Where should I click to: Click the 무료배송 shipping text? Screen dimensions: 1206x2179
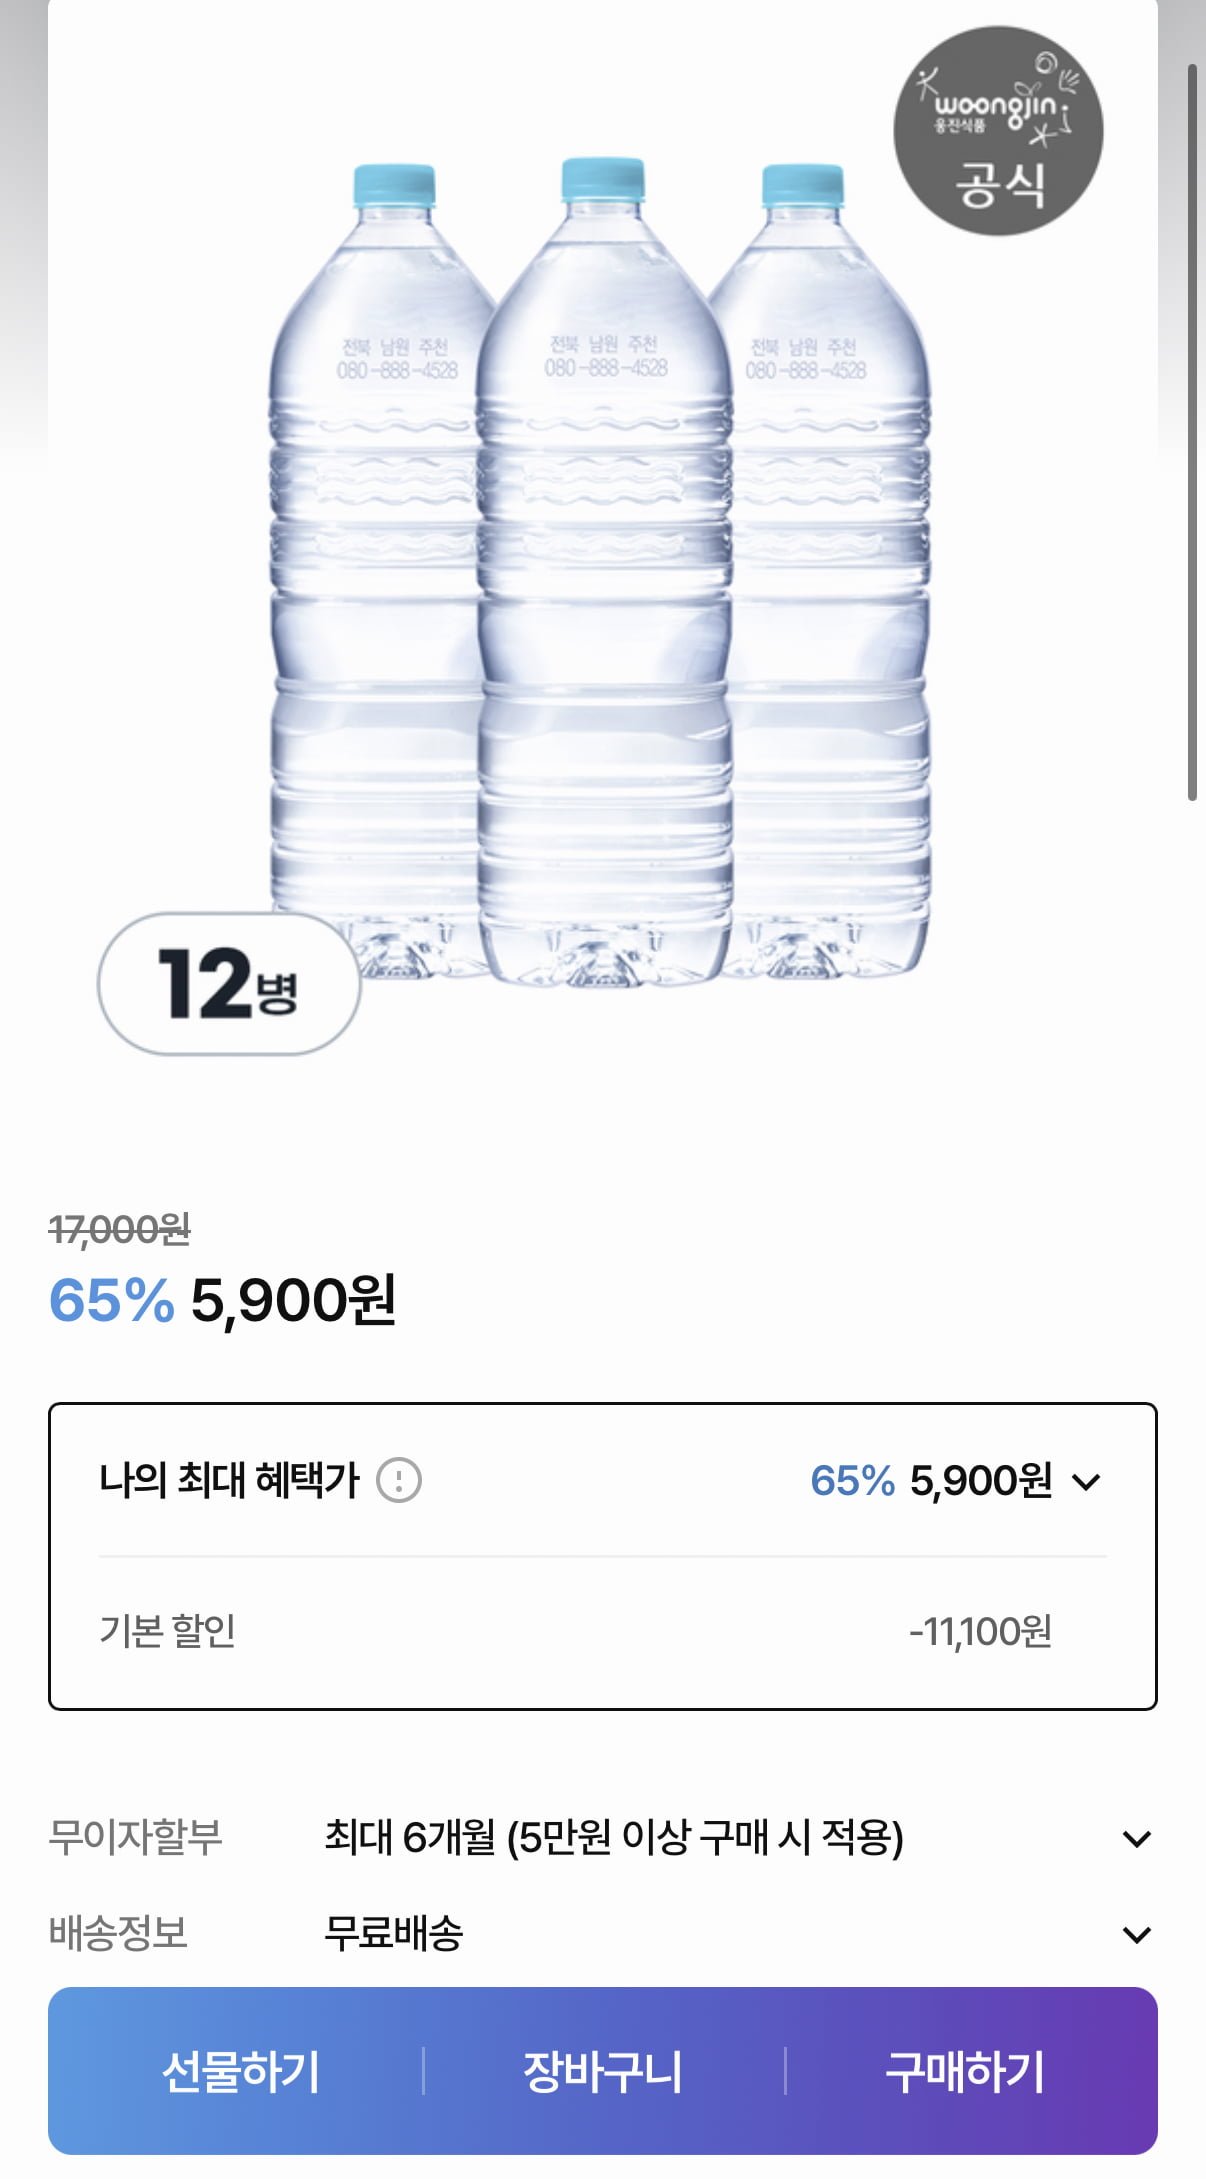(x=393, y=1933)
